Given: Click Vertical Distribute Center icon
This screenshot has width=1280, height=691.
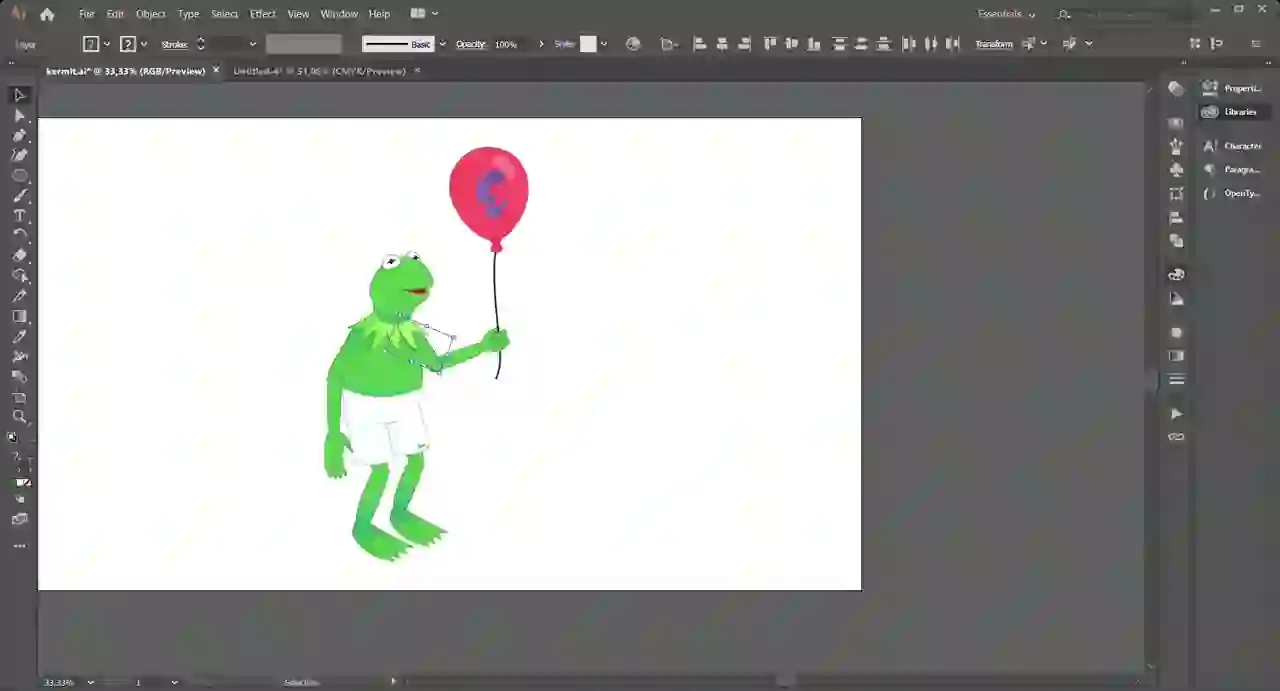Looking at the screenshot, I should (862, 44).
